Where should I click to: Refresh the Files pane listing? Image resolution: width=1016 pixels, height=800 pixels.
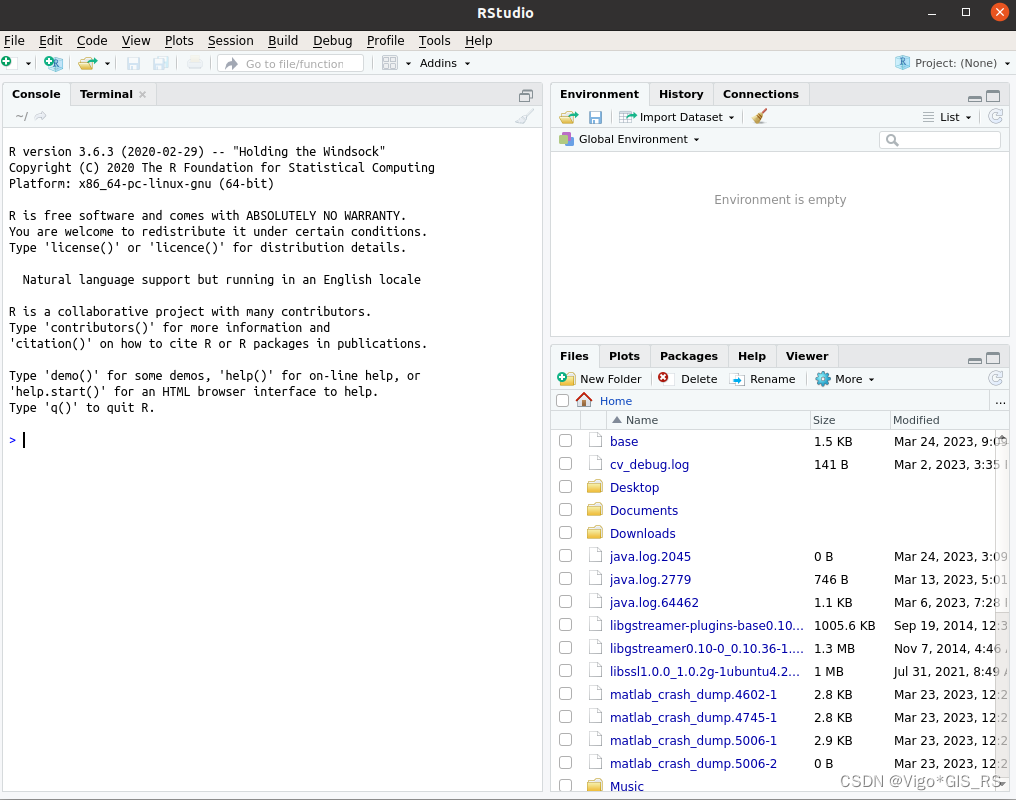(x=996, y=378)
